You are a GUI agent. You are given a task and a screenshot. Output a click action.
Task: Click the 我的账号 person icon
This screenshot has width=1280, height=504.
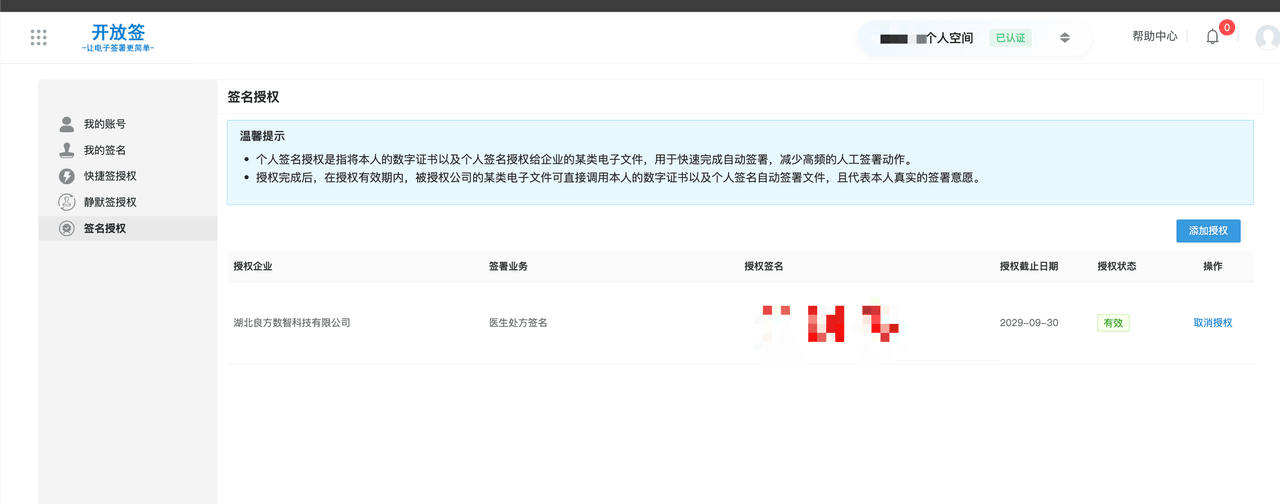click(x=67, y=124)
